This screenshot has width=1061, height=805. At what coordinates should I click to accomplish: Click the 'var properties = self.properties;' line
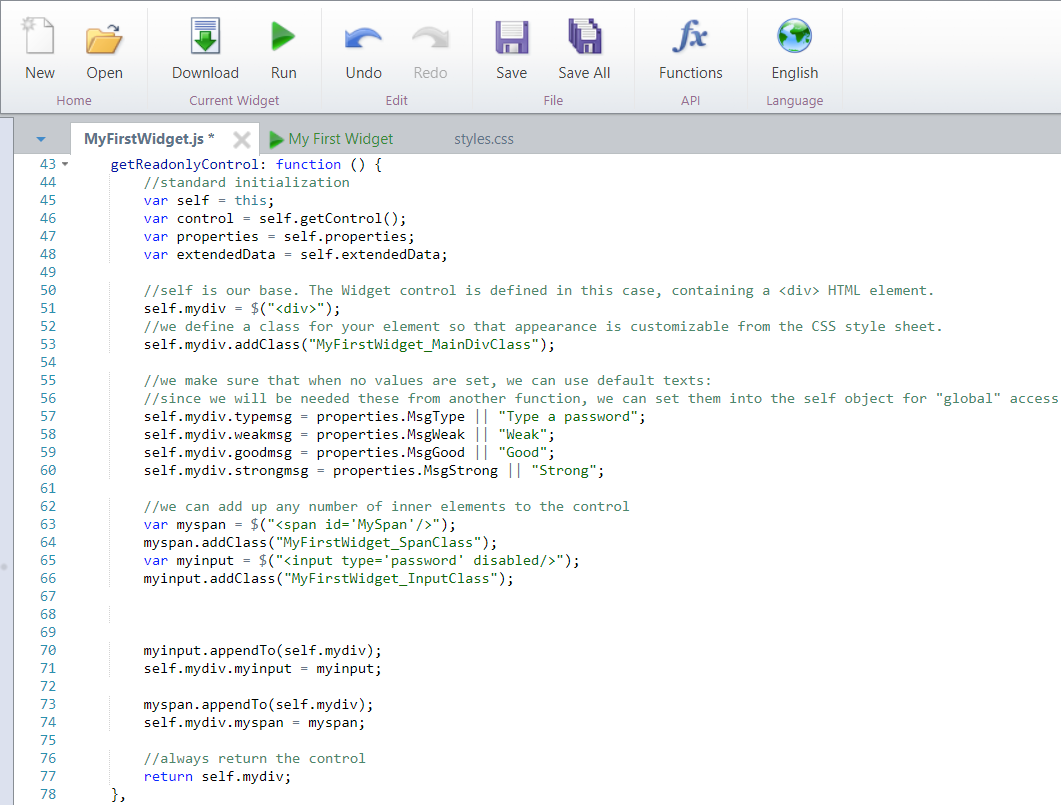[279, 237]
